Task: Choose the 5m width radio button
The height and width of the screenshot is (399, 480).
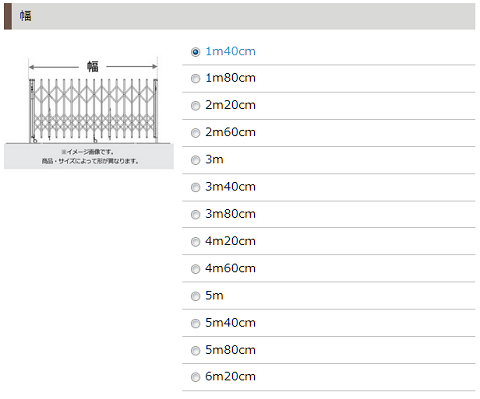Action: click(x=195, y=296)
